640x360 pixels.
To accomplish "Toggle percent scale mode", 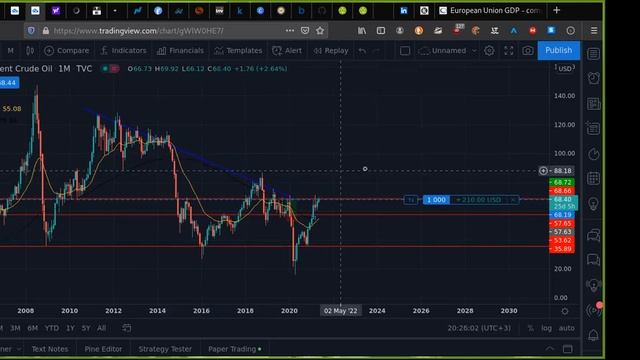I will coord(530,328).
